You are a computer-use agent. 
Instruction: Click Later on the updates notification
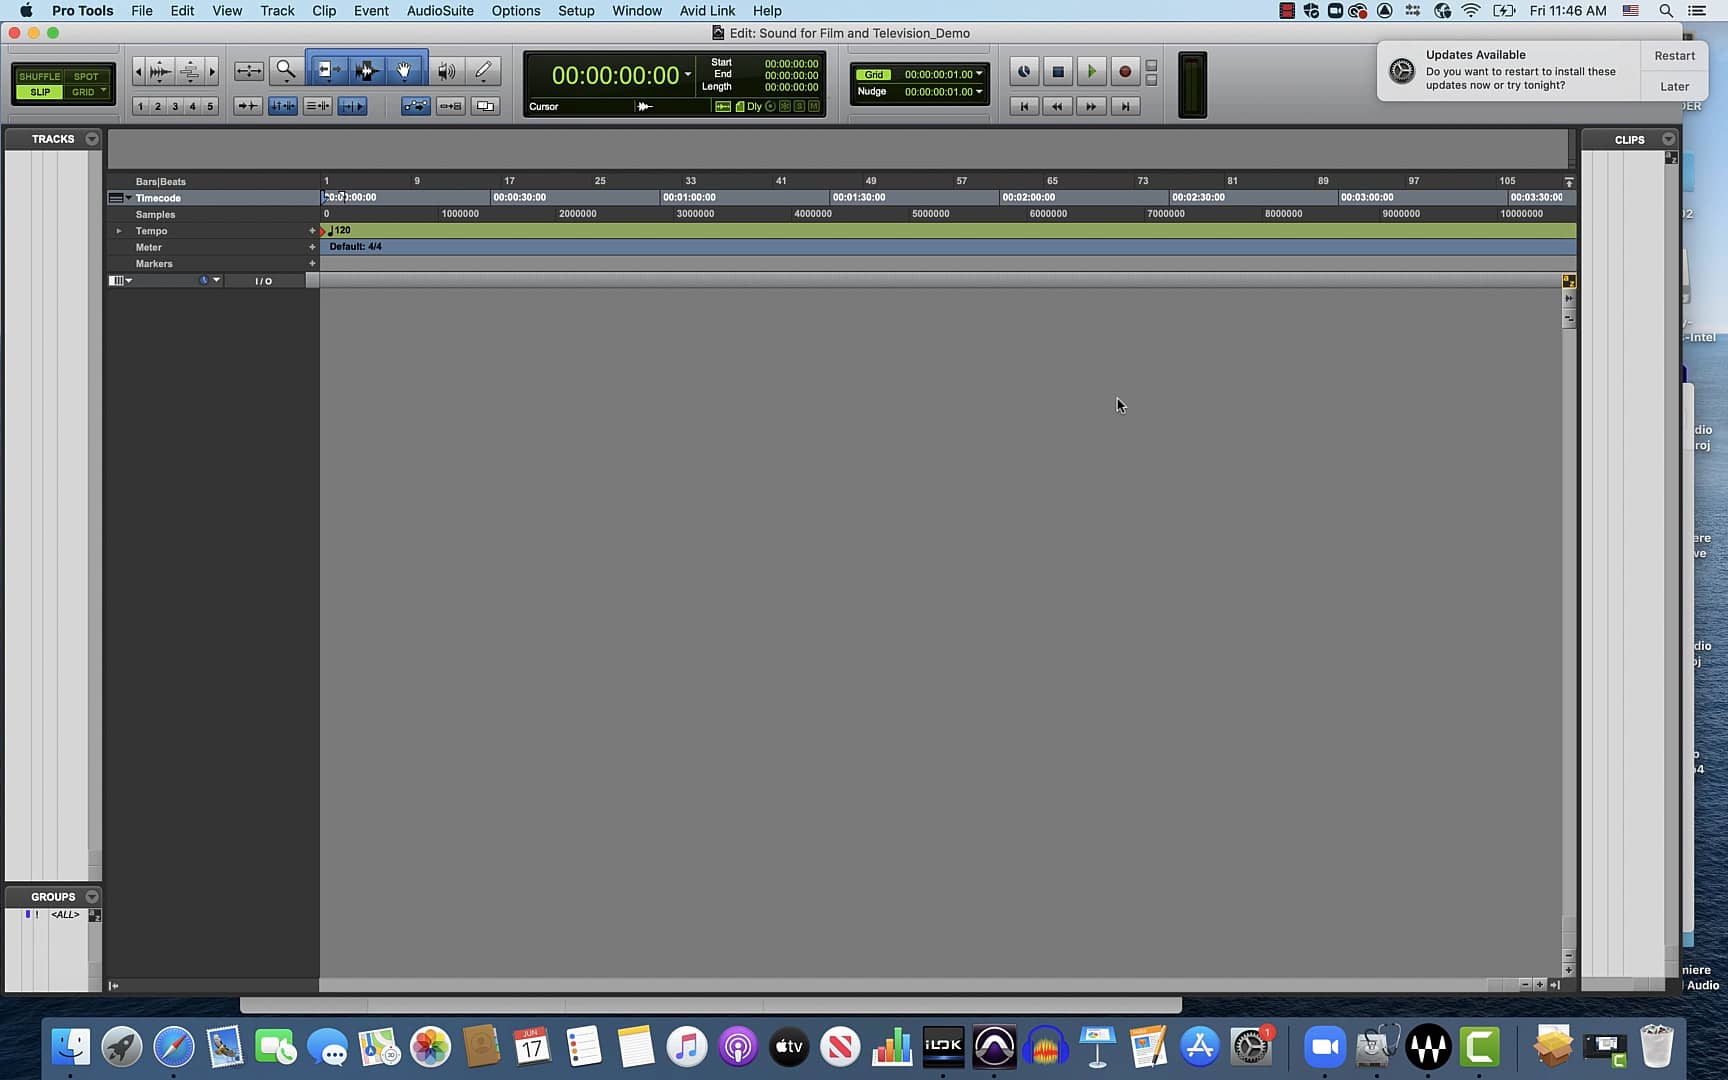pyautogui.click(x=1674, y=86)
